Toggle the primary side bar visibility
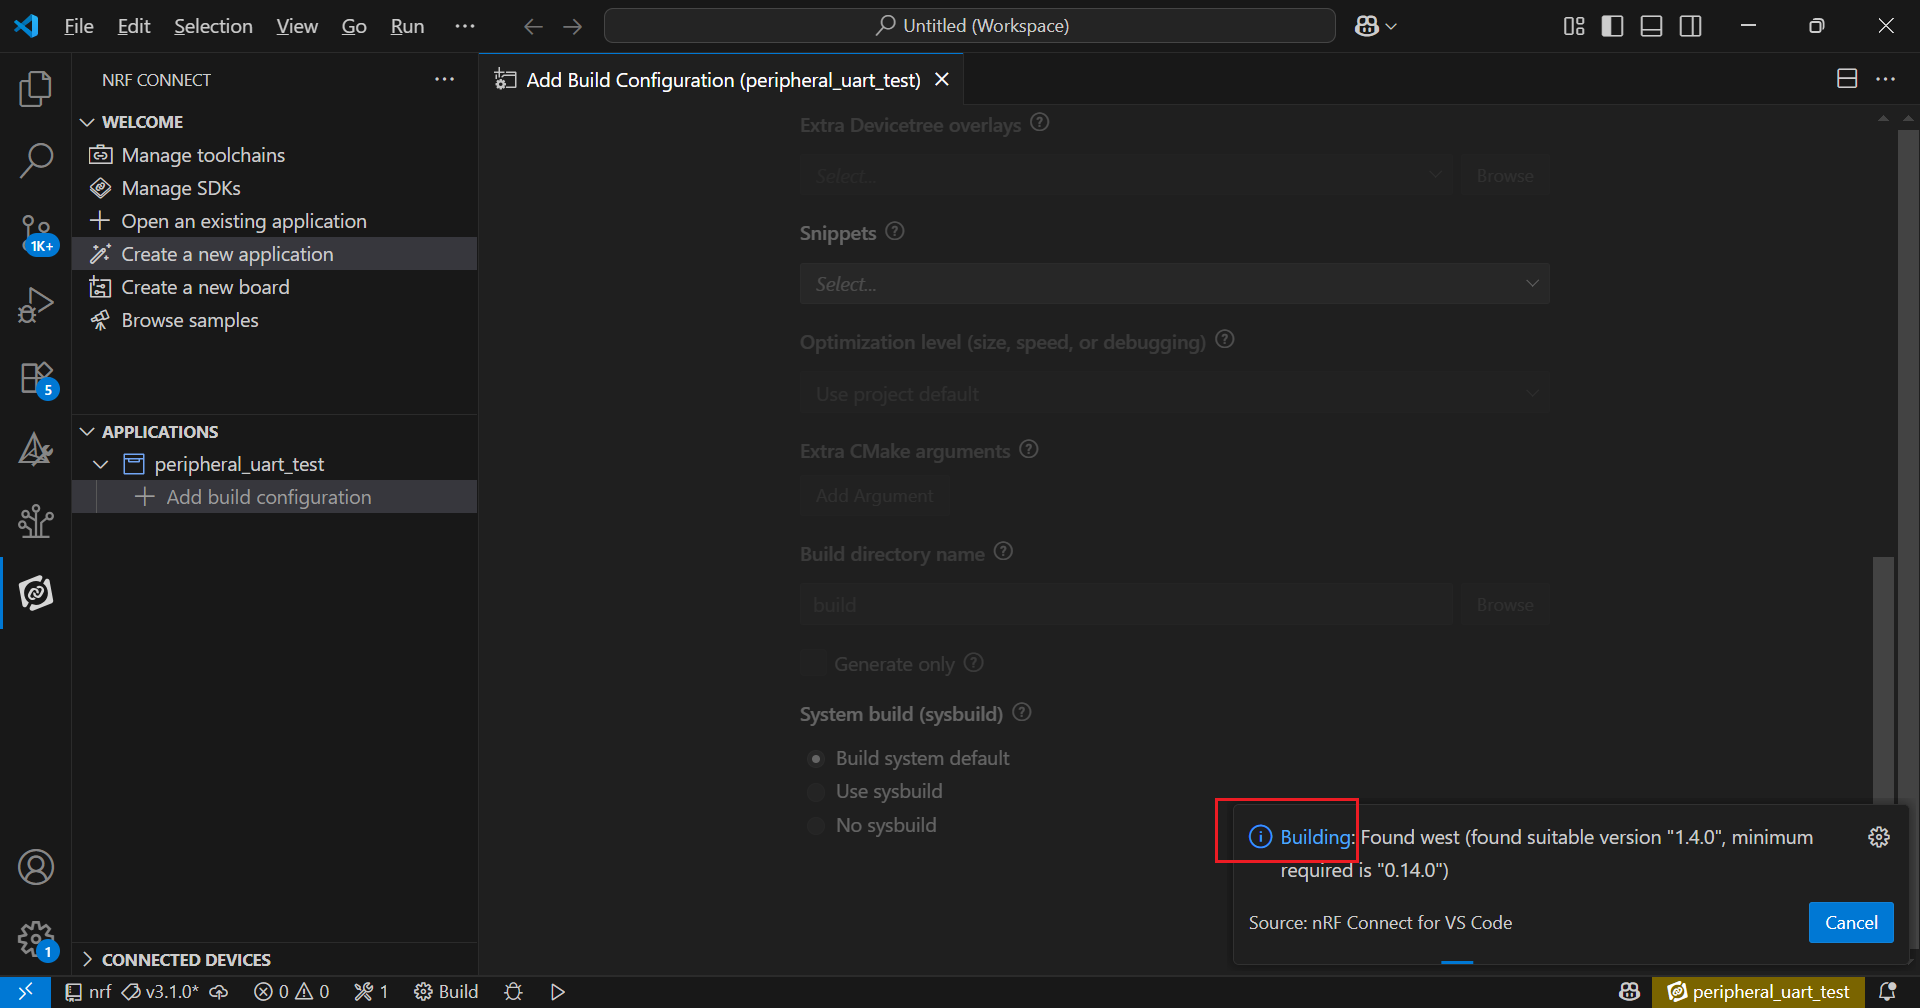 [x=1612, y=26]
